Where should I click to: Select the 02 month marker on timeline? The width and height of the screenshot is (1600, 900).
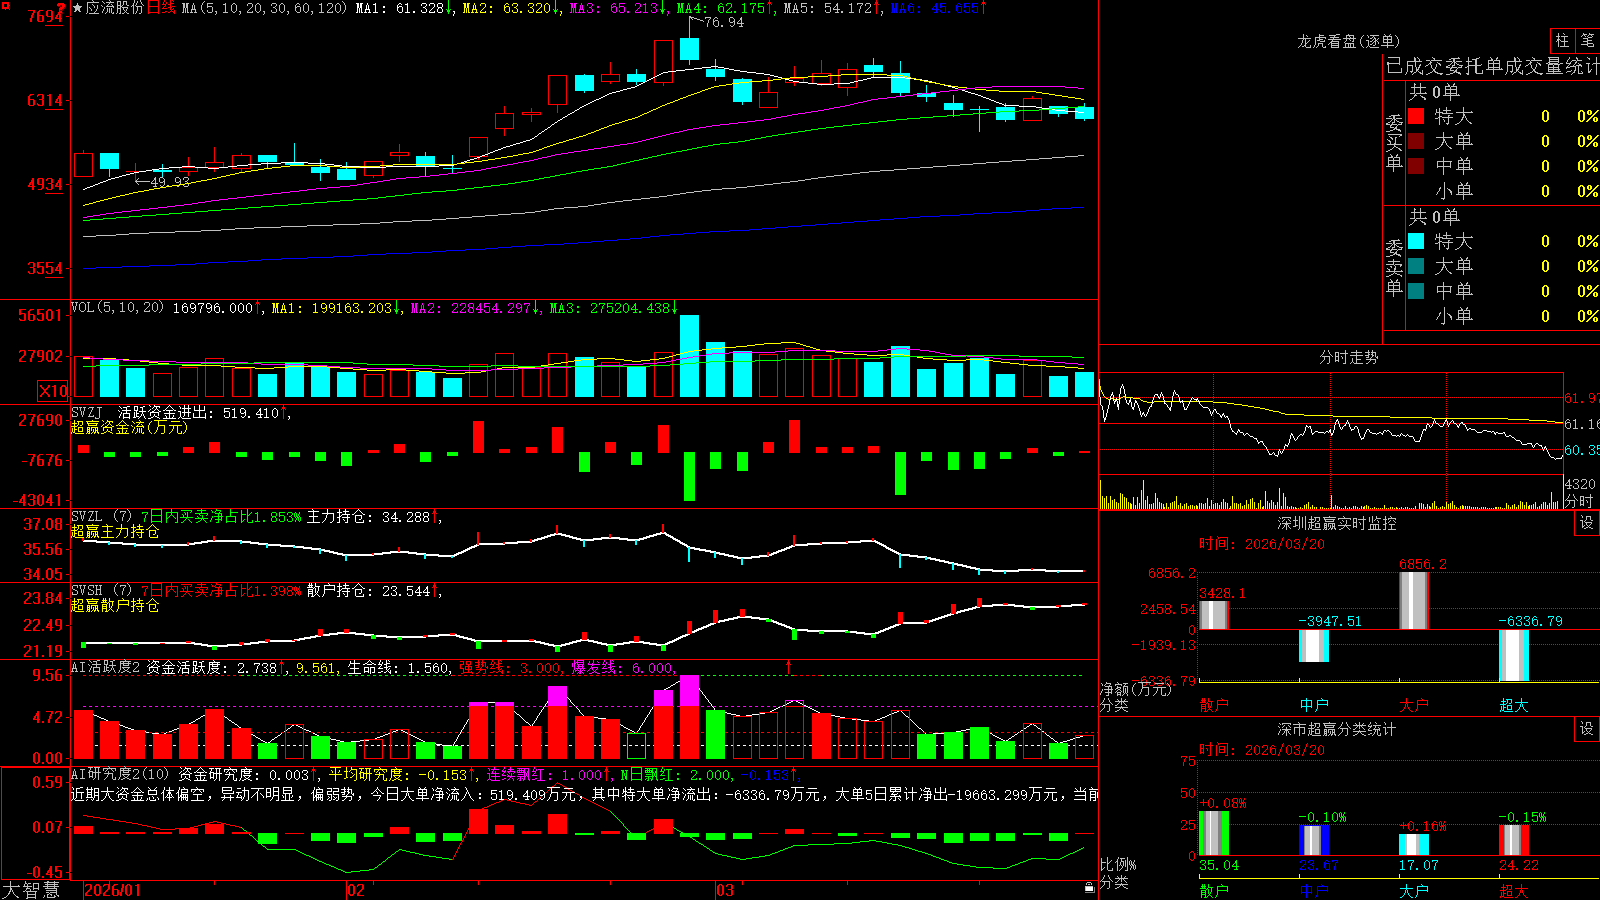click(356, 890)
